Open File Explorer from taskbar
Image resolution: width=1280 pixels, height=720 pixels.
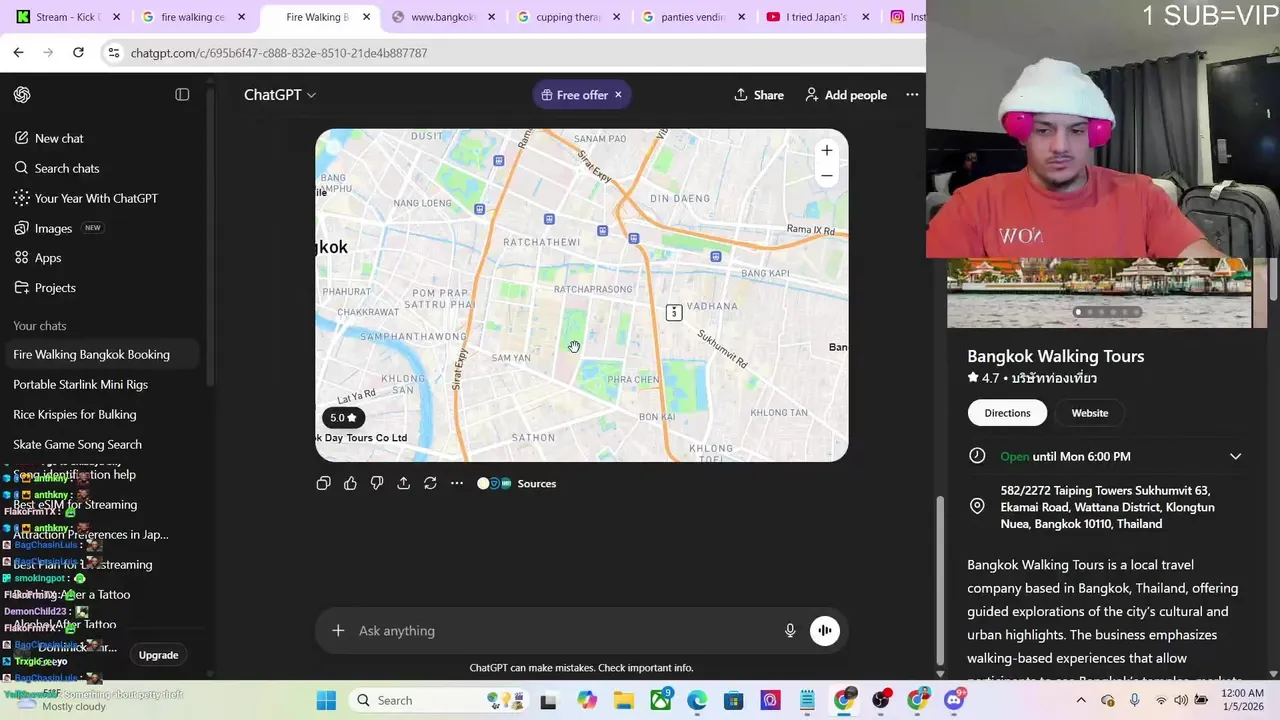pyautogui.click(x=623, y=700)
